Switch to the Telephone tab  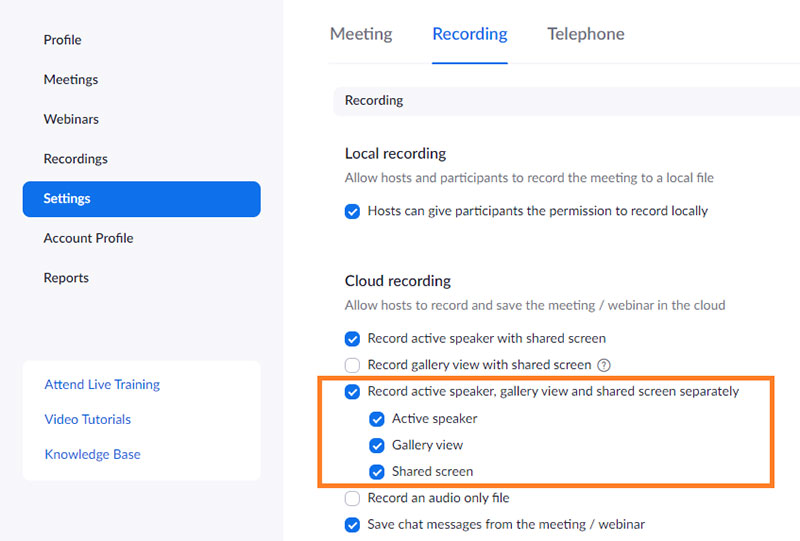(x=586, y=34)
